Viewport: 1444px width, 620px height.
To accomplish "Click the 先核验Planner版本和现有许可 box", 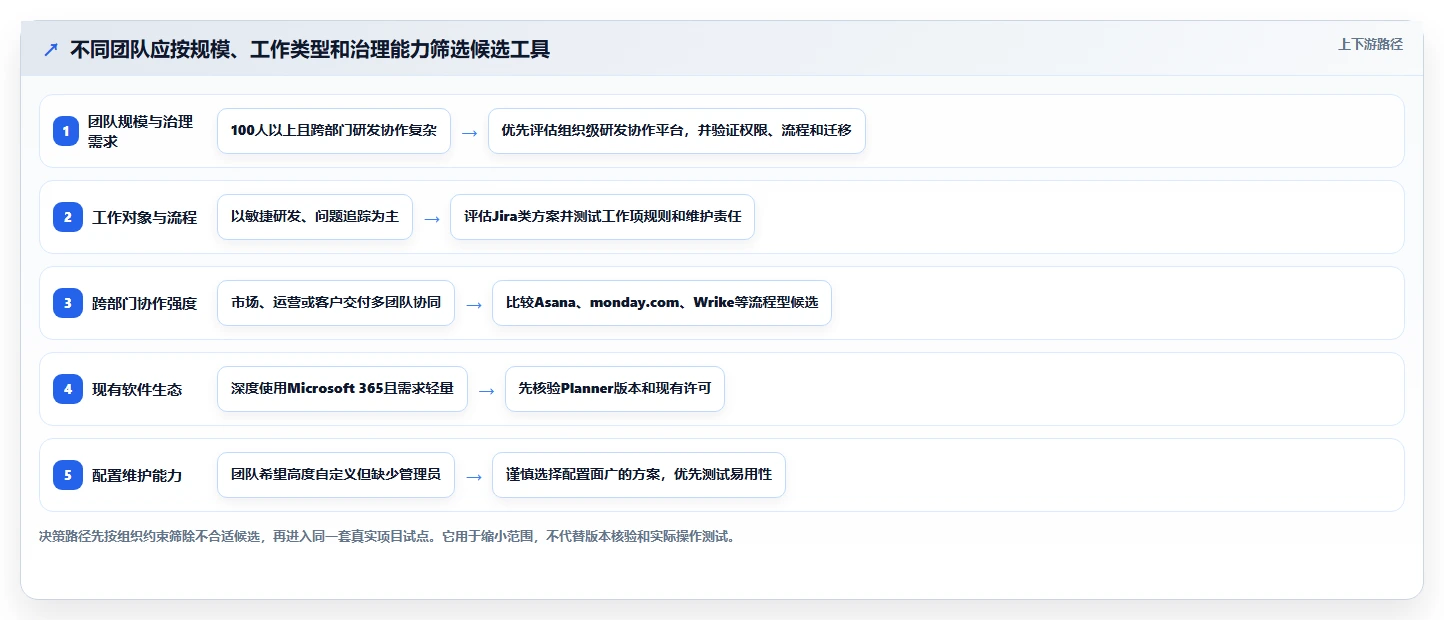I will (615, 389).
